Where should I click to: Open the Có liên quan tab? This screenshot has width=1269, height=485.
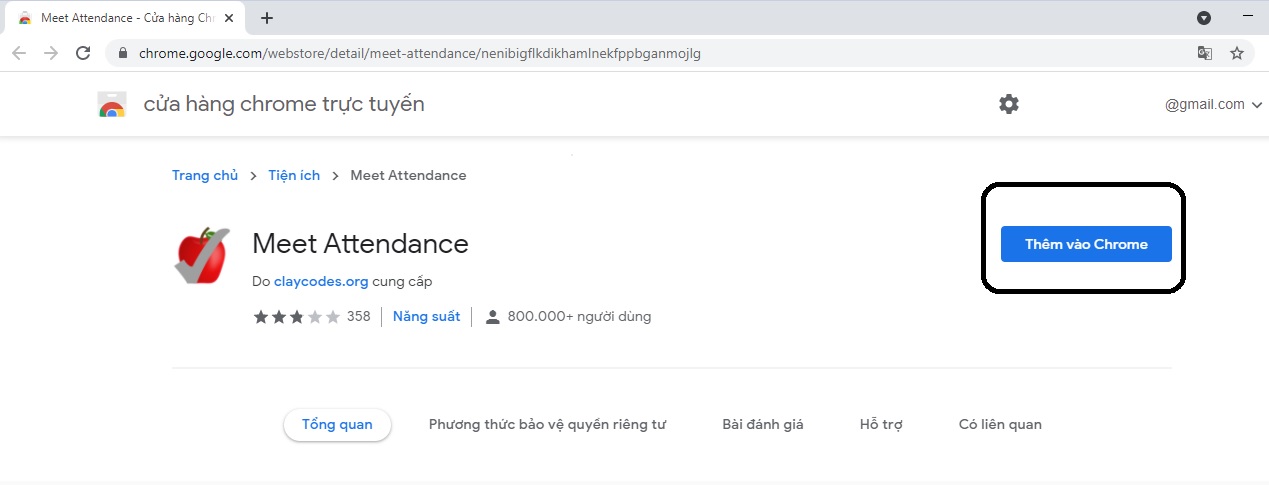(x=1000, y=424)
